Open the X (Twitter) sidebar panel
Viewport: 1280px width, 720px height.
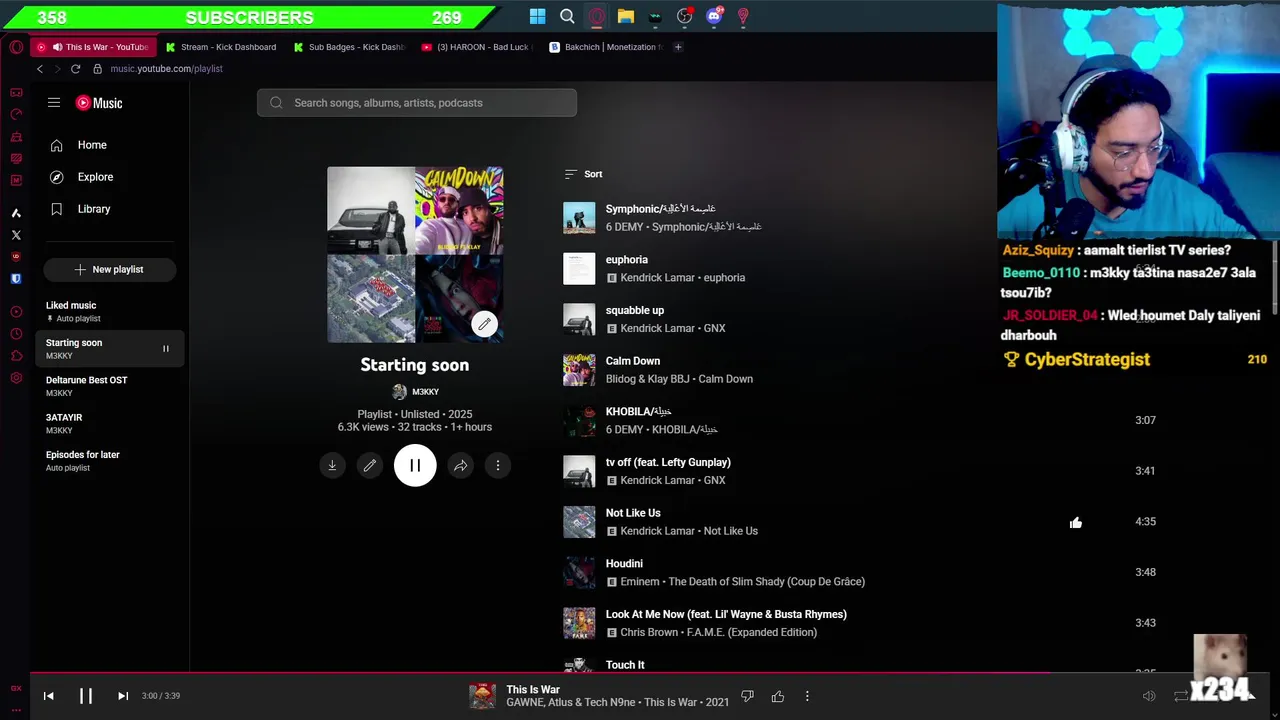pyautogui.click(x=16, y=235)
